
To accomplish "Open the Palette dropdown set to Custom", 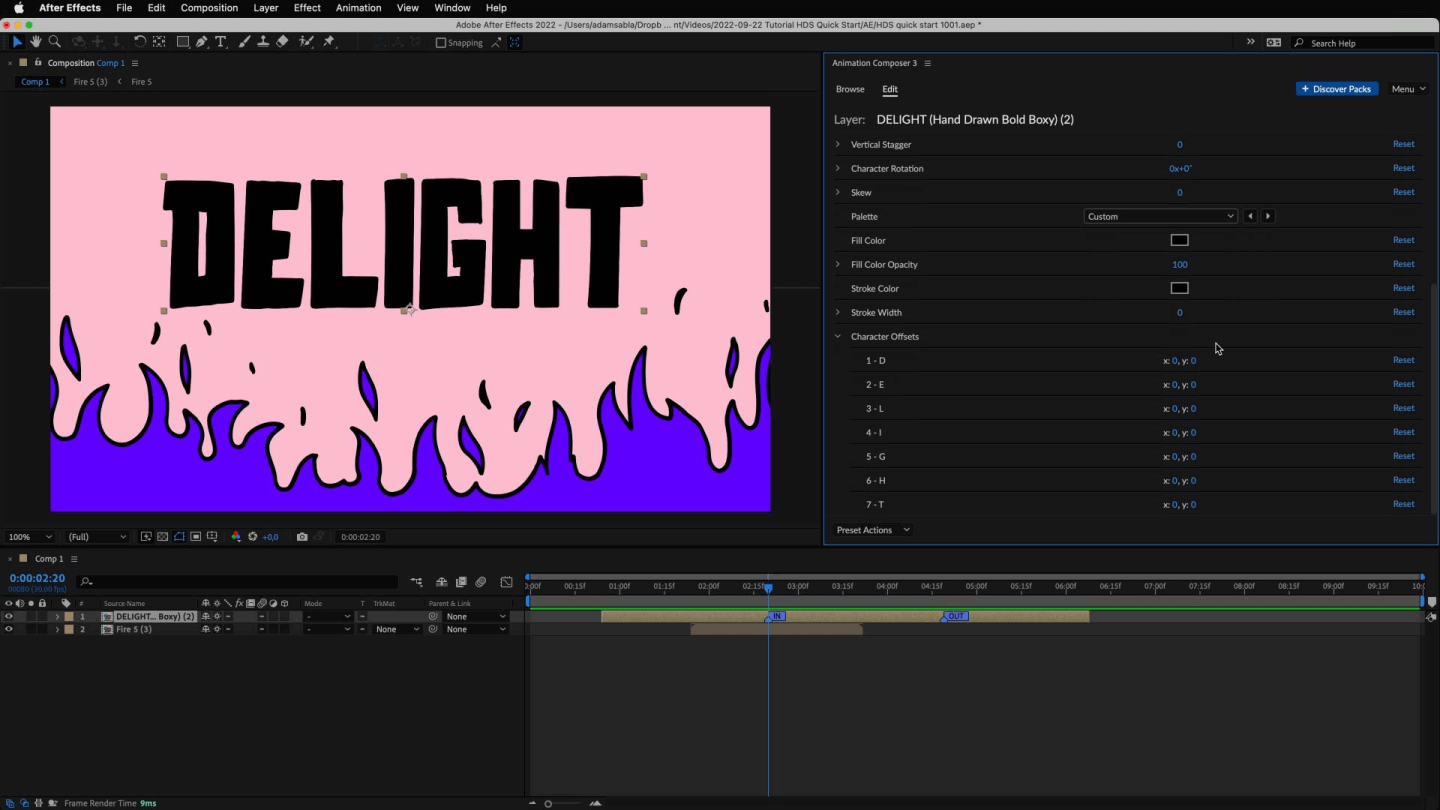I will pos(1160,216).
